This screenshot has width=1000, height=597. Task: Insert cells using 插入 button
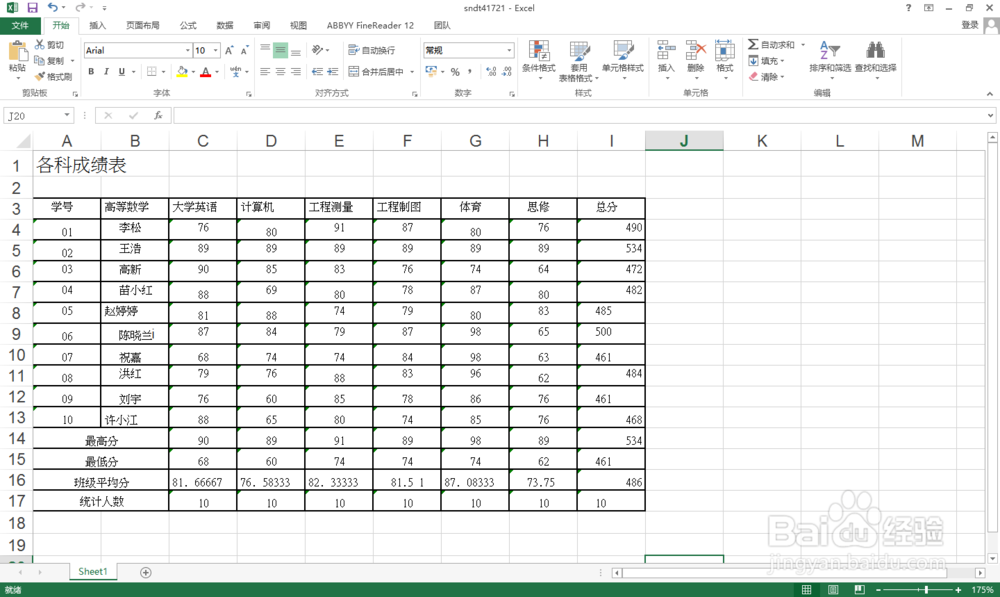click(666, 60)
